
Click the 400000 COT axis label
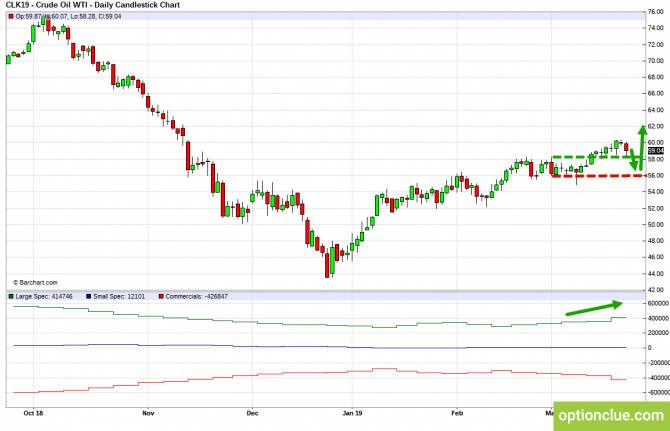point(658,318)
